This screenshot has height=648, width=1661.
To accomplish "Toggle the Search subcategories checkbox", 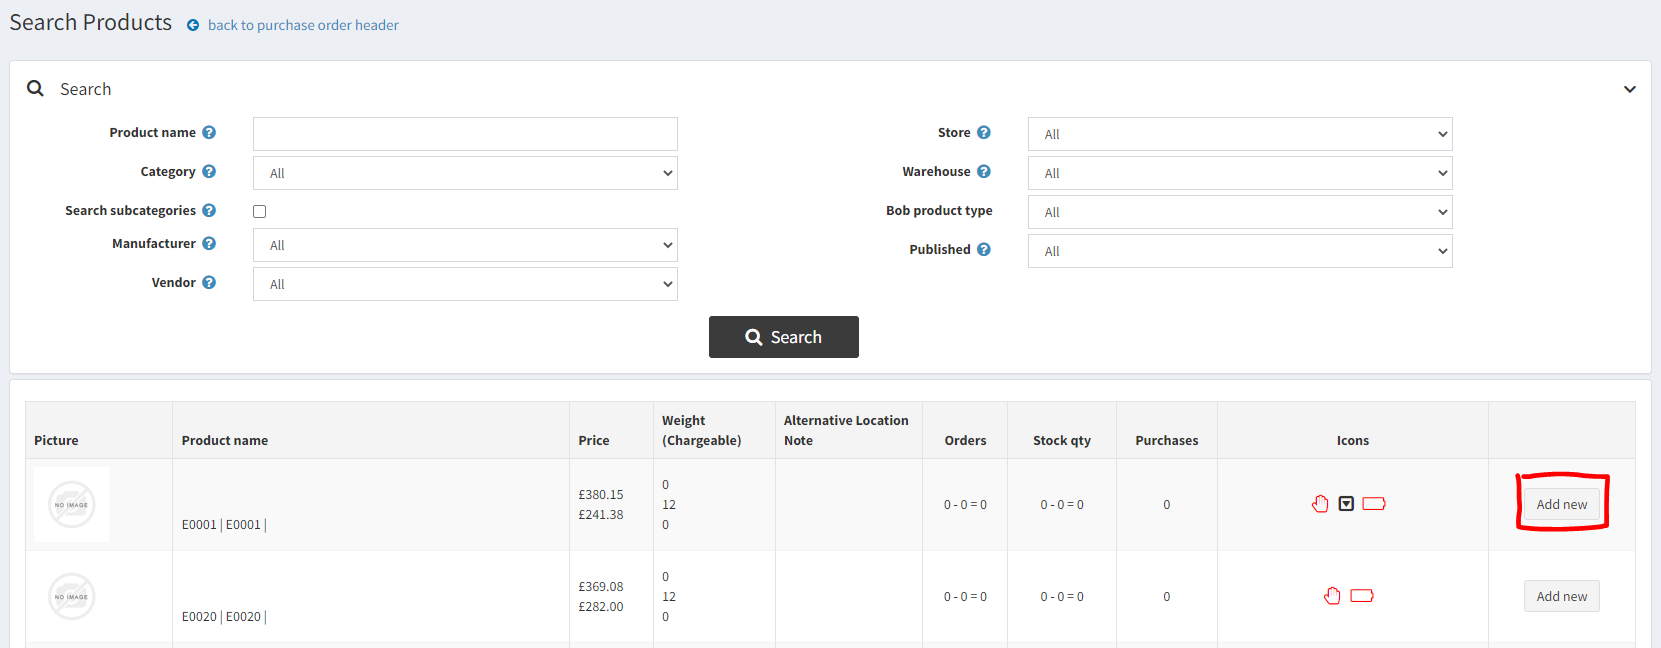I will [260, 211].
